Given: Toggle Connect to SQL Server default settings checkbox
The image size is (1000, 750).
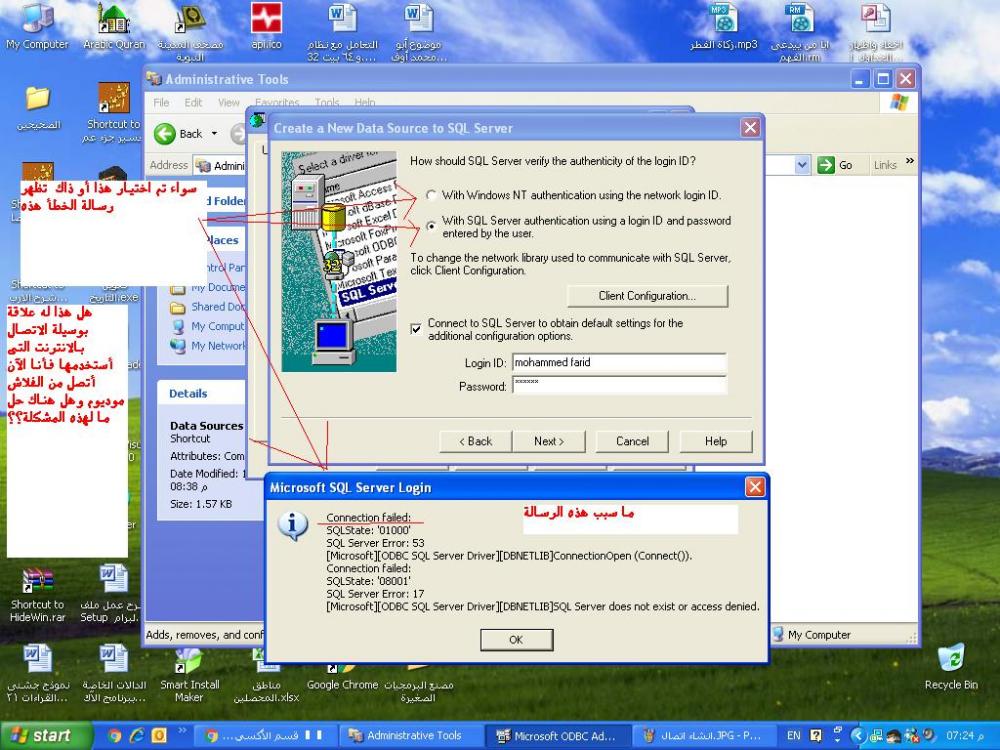Looking at the screenshot, I should click(x=416, y=329).
